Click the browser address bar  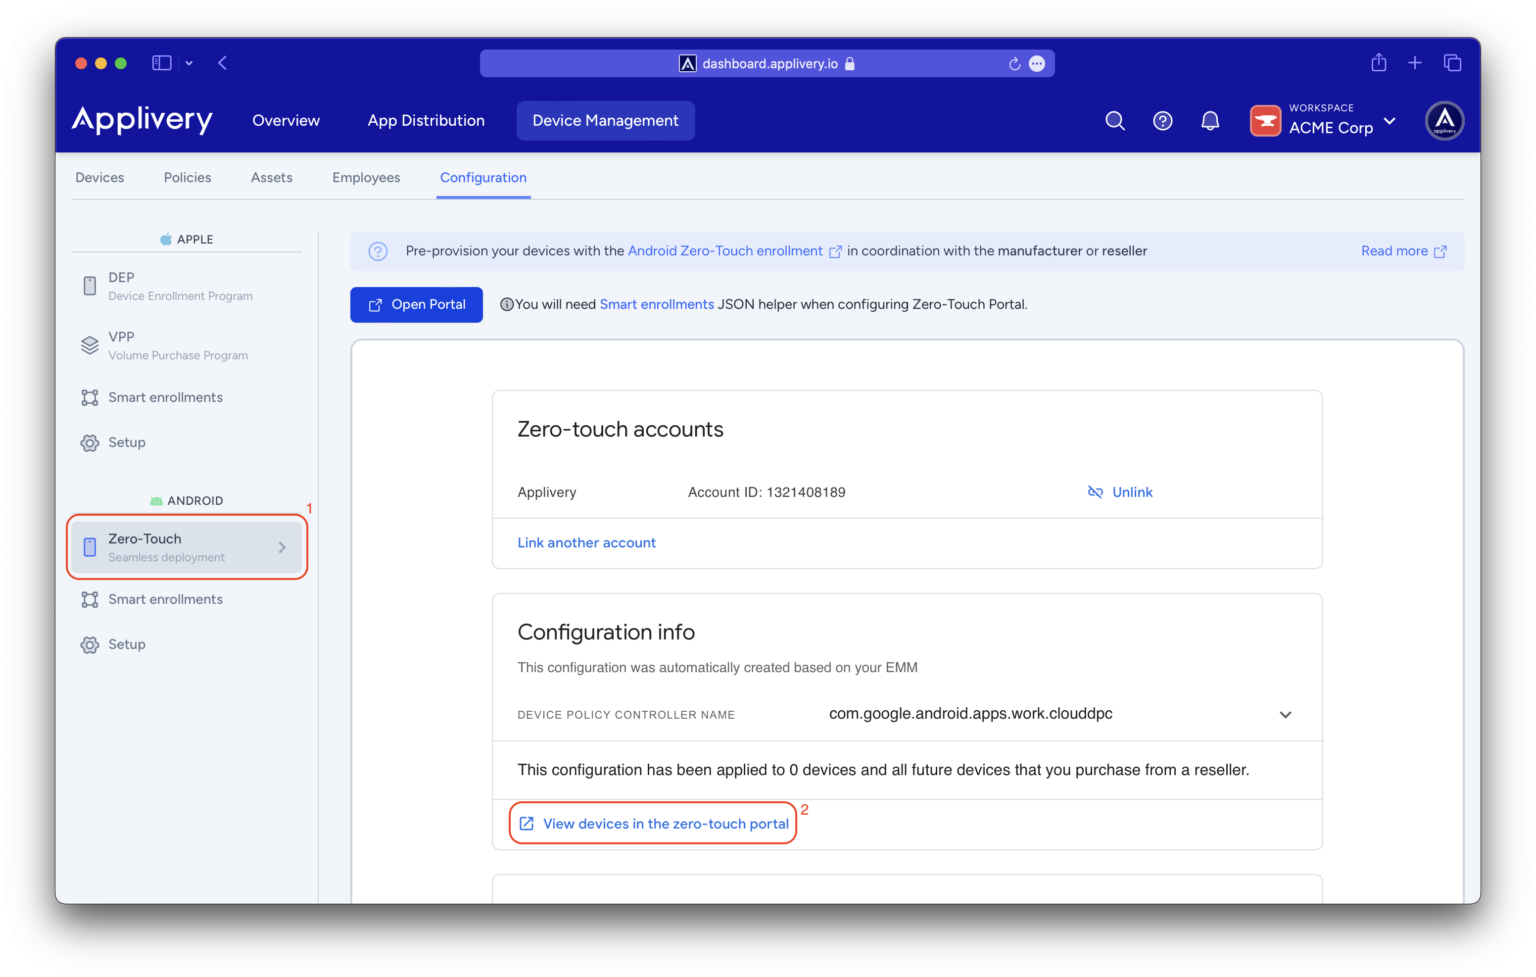coord(767,62)
